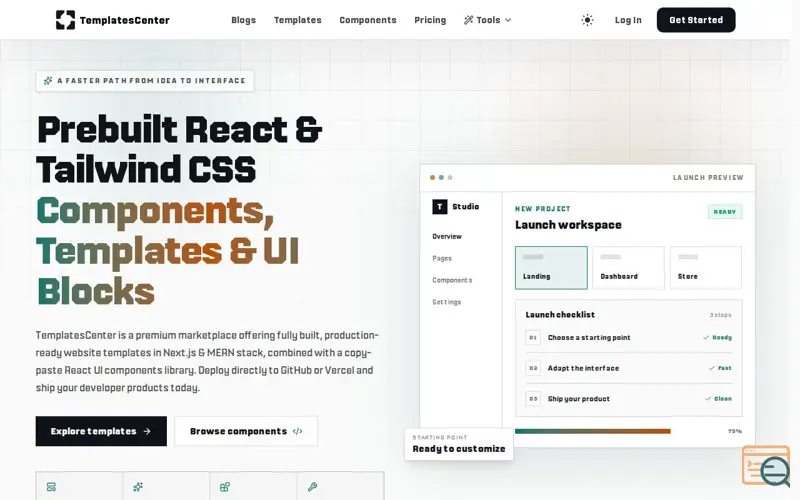Click the gray window dot in the preview

[450, 178]
